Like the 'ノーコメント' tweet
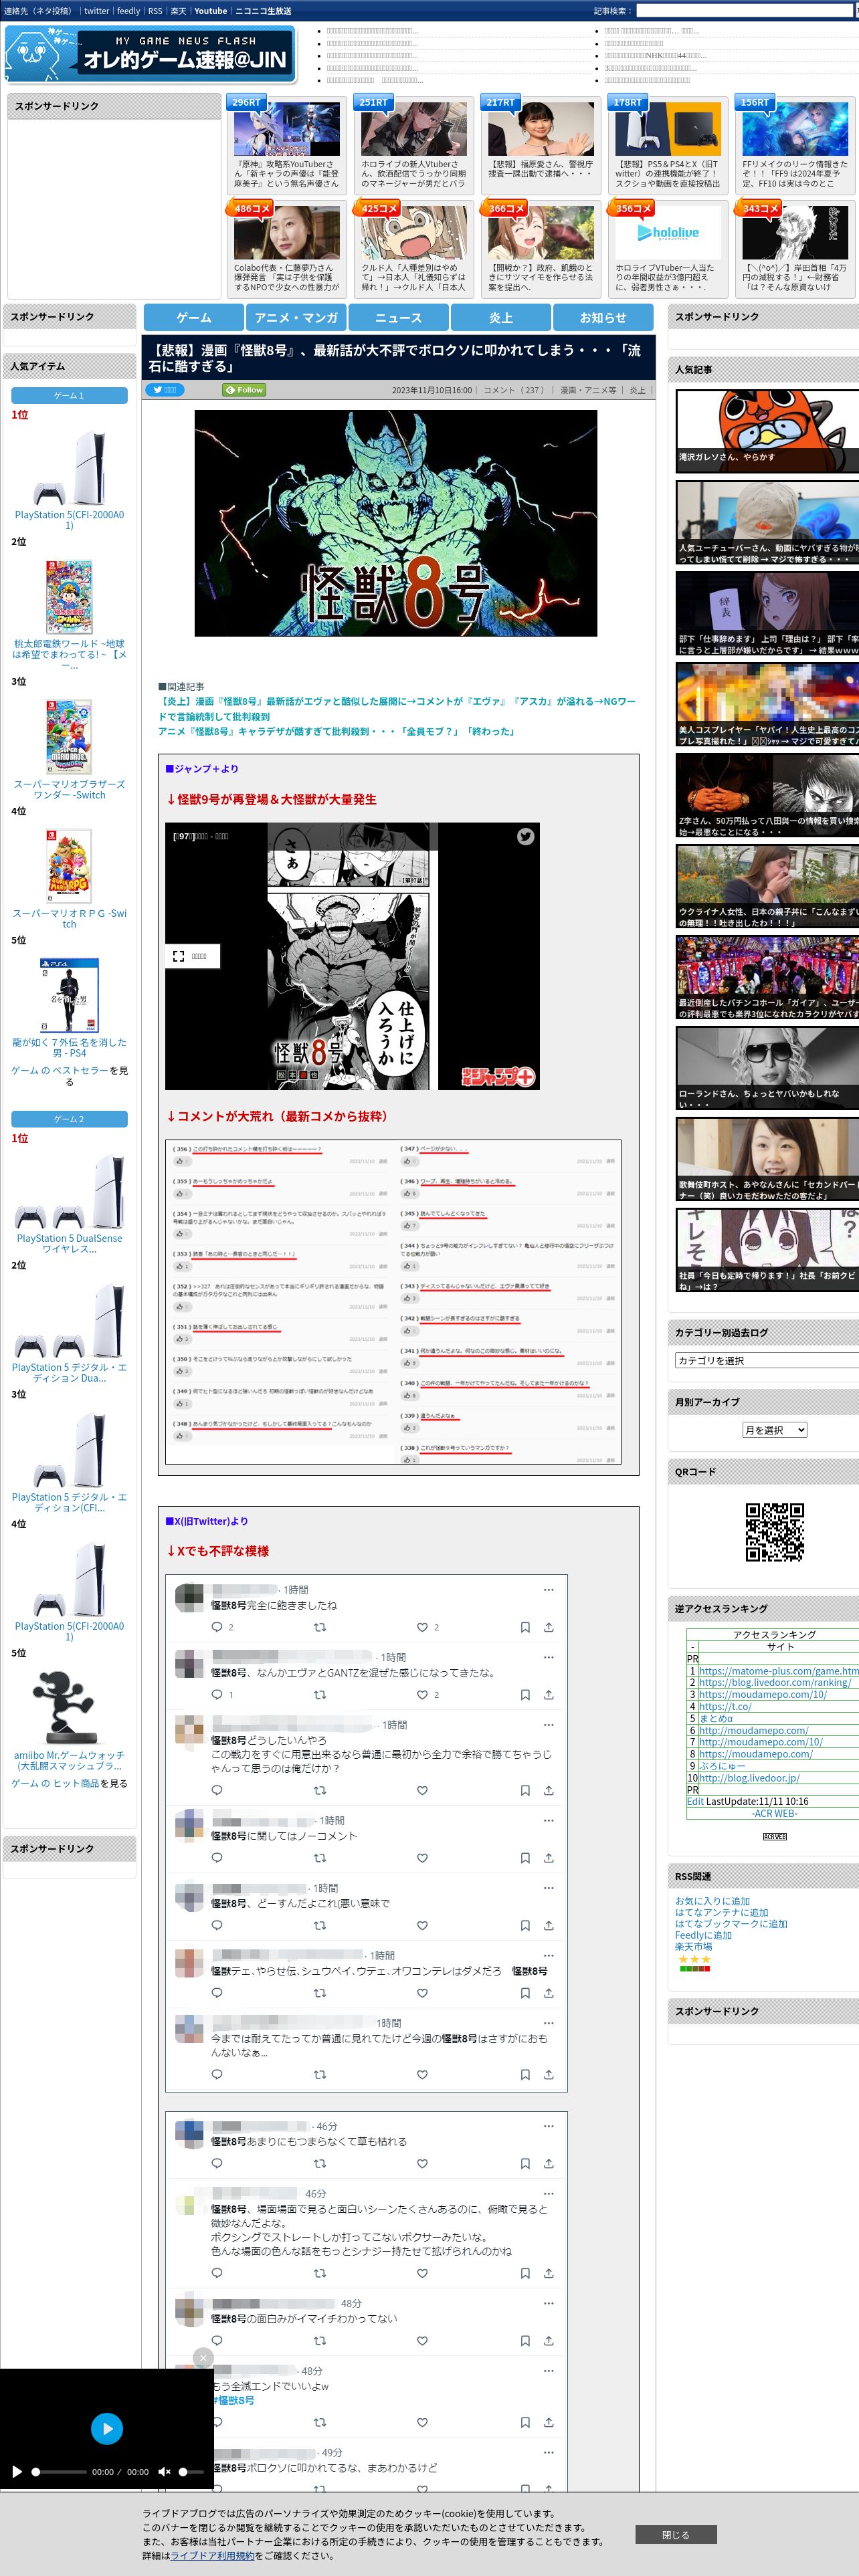 click(422, 1858)
